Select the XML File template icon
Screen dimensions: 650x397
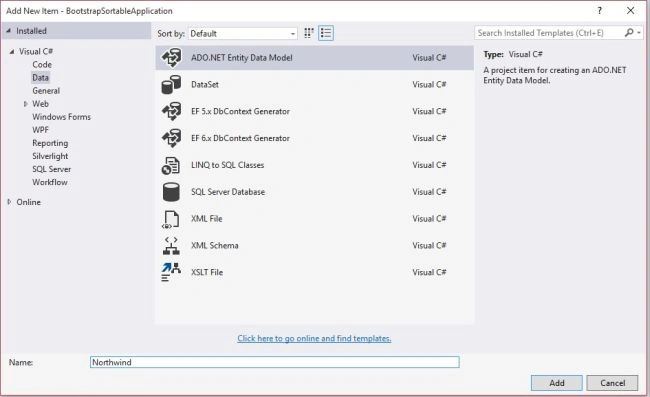(x=171, y=219)
